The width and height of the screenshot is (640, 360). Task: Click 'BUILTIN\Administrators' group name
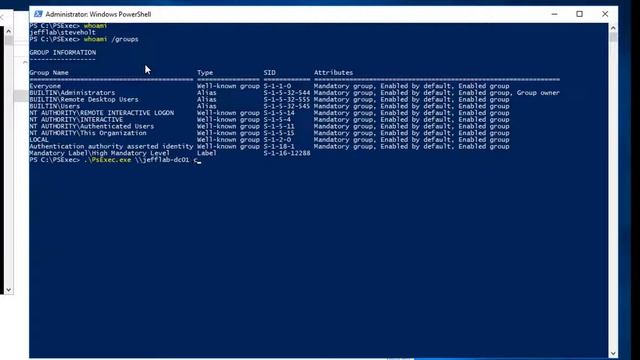tap(72, 93)
